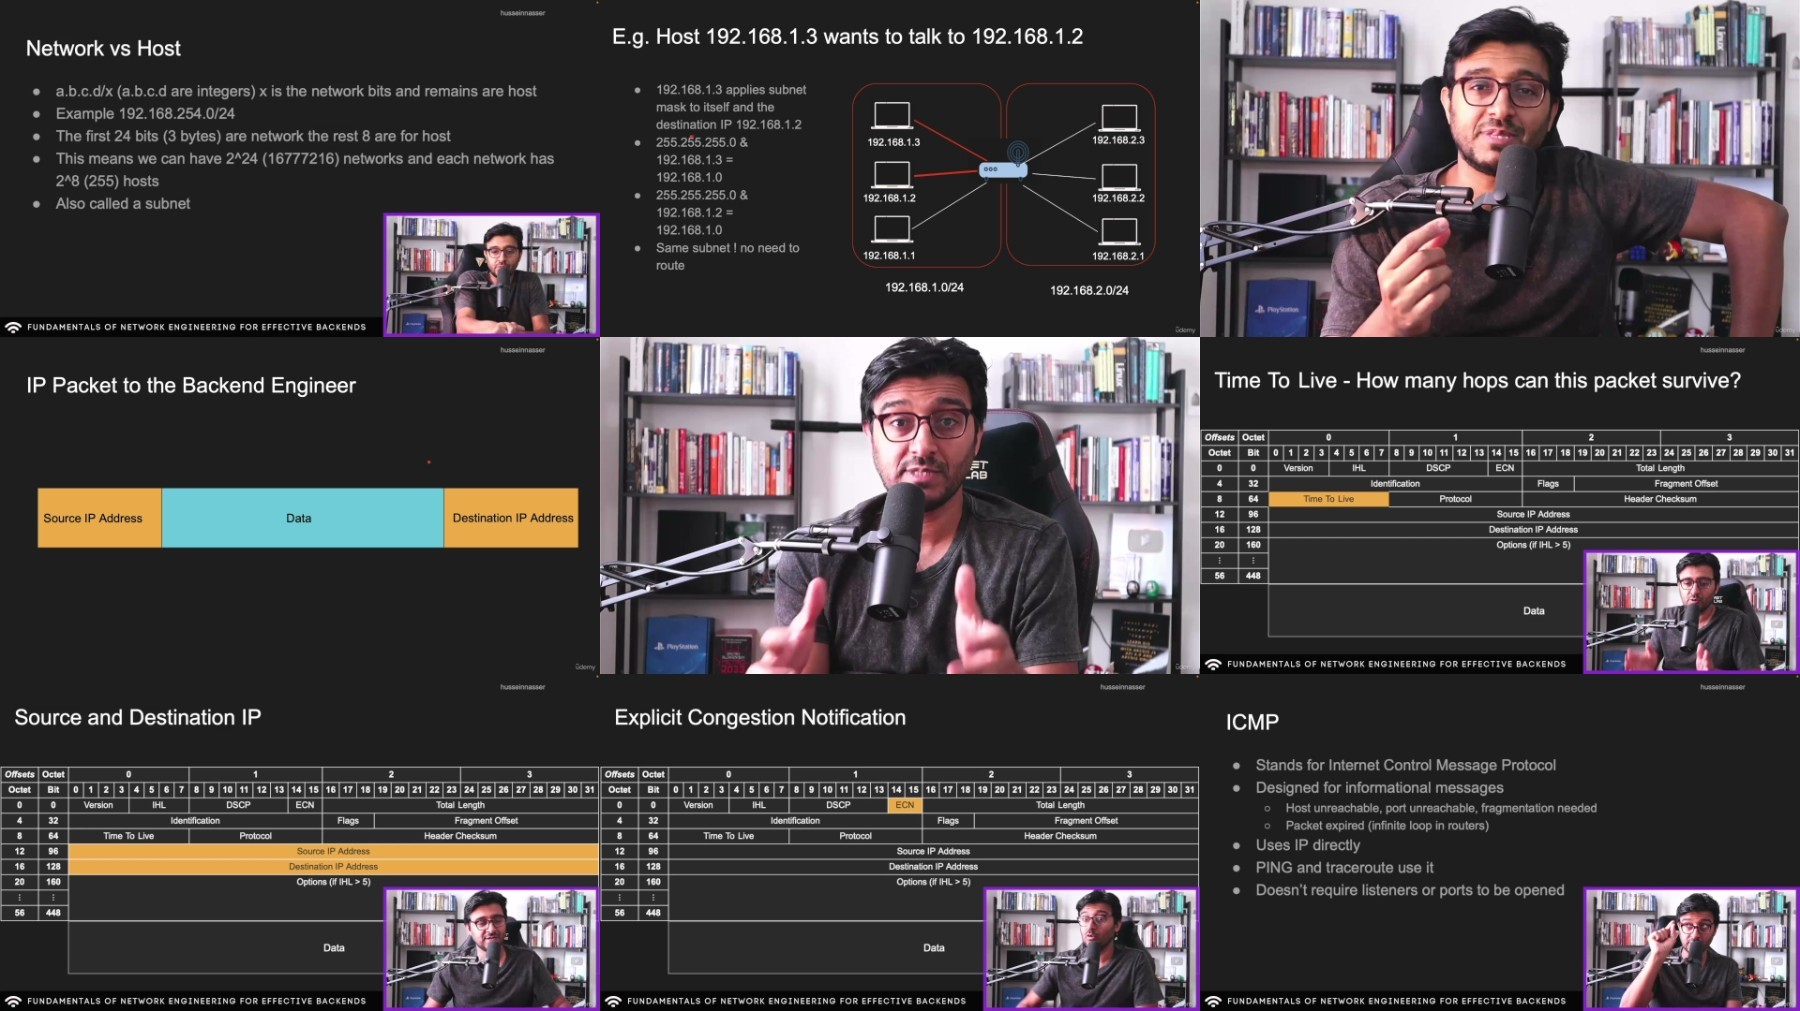
Task: Click the laptop icon labeled 192.168.2.3
Action: pyautogui.click(x=1119, y=117)
